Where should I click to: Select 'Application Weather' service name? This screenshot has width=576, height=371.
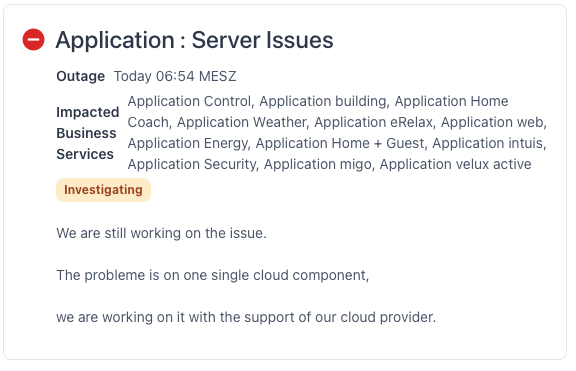[241, 122]
